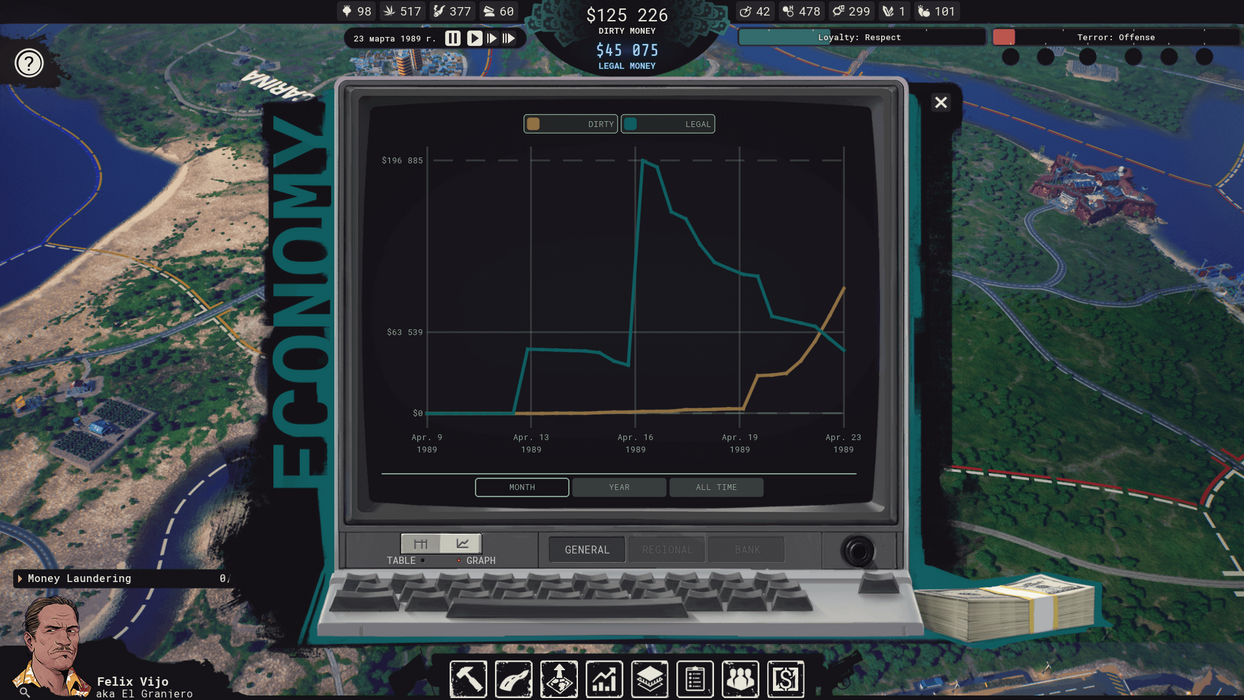The width and height of the screenshot is (1244, 700).
Task: Toggle the Legal money graph line
Action: pyautogui.click(x=668, y=124)
